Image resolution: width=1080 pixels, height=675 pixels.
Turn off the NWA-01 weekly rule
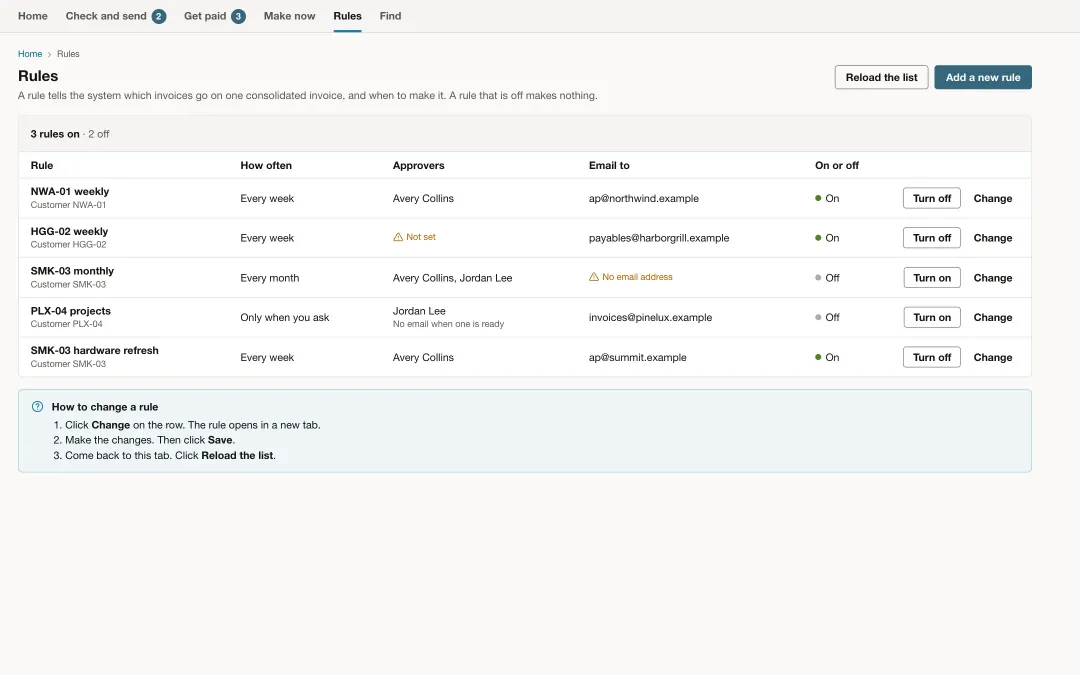pos(931,198)
